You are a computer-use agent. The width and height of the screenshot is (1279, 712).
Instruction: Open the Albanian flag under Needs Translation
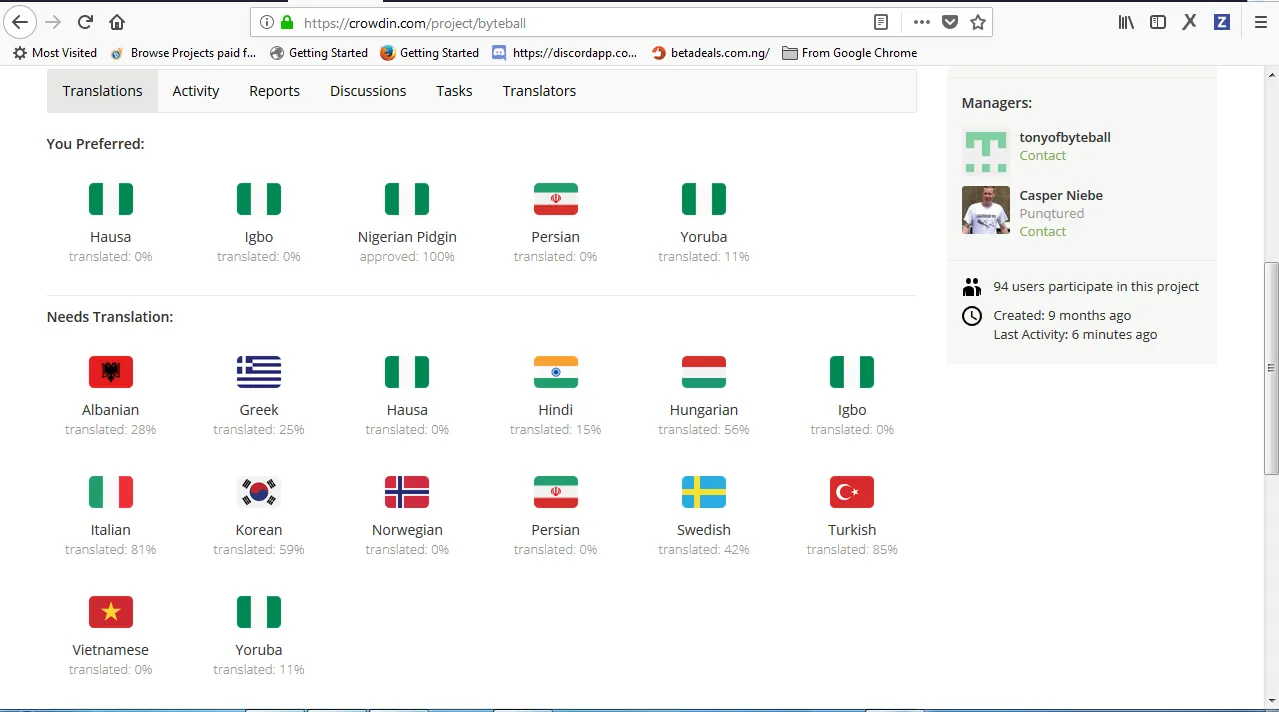click(x=111, y=372)
